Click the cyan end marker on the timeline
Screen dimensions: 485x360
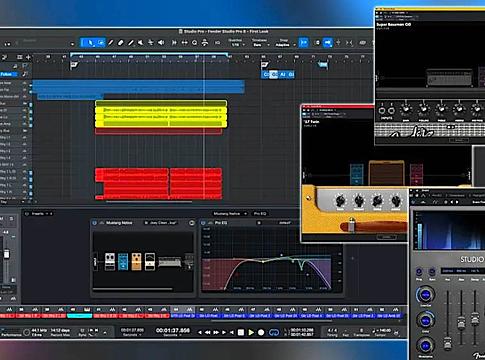pyautogui.click(x=323, y=65)
